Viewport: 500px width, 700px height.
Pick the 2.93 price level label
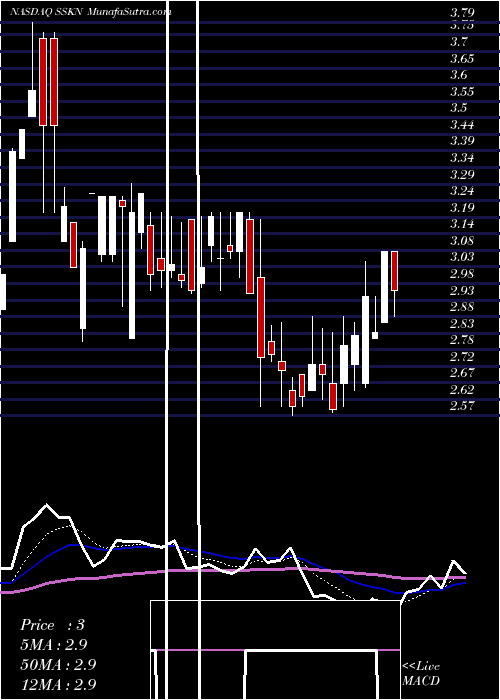pos(462,291)
